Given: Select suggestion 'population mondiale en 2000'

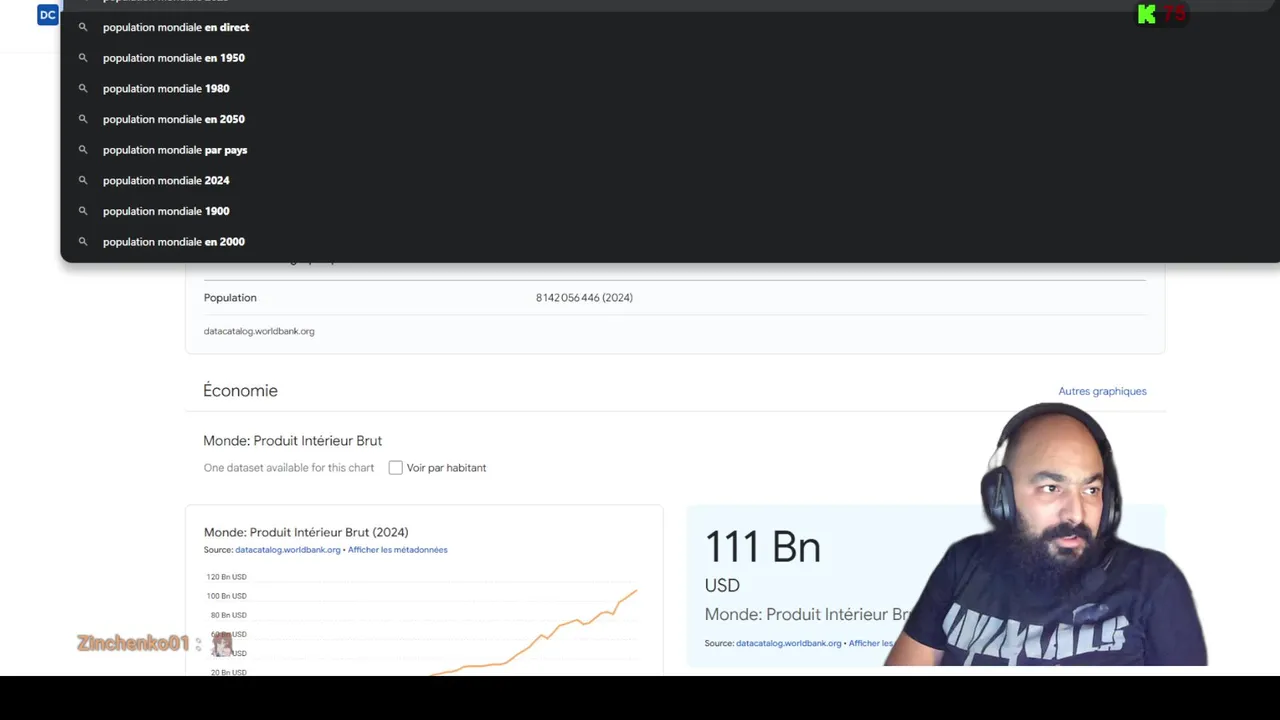Looking at the screenshot, I should point(670,242).
